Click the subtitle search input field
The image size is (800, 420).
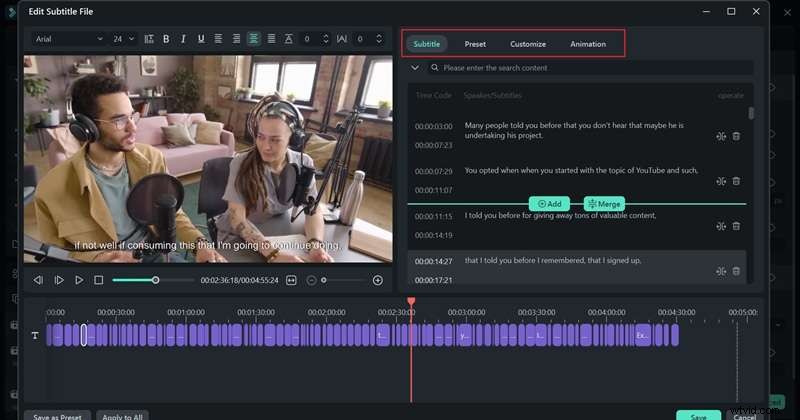point(590,68)
